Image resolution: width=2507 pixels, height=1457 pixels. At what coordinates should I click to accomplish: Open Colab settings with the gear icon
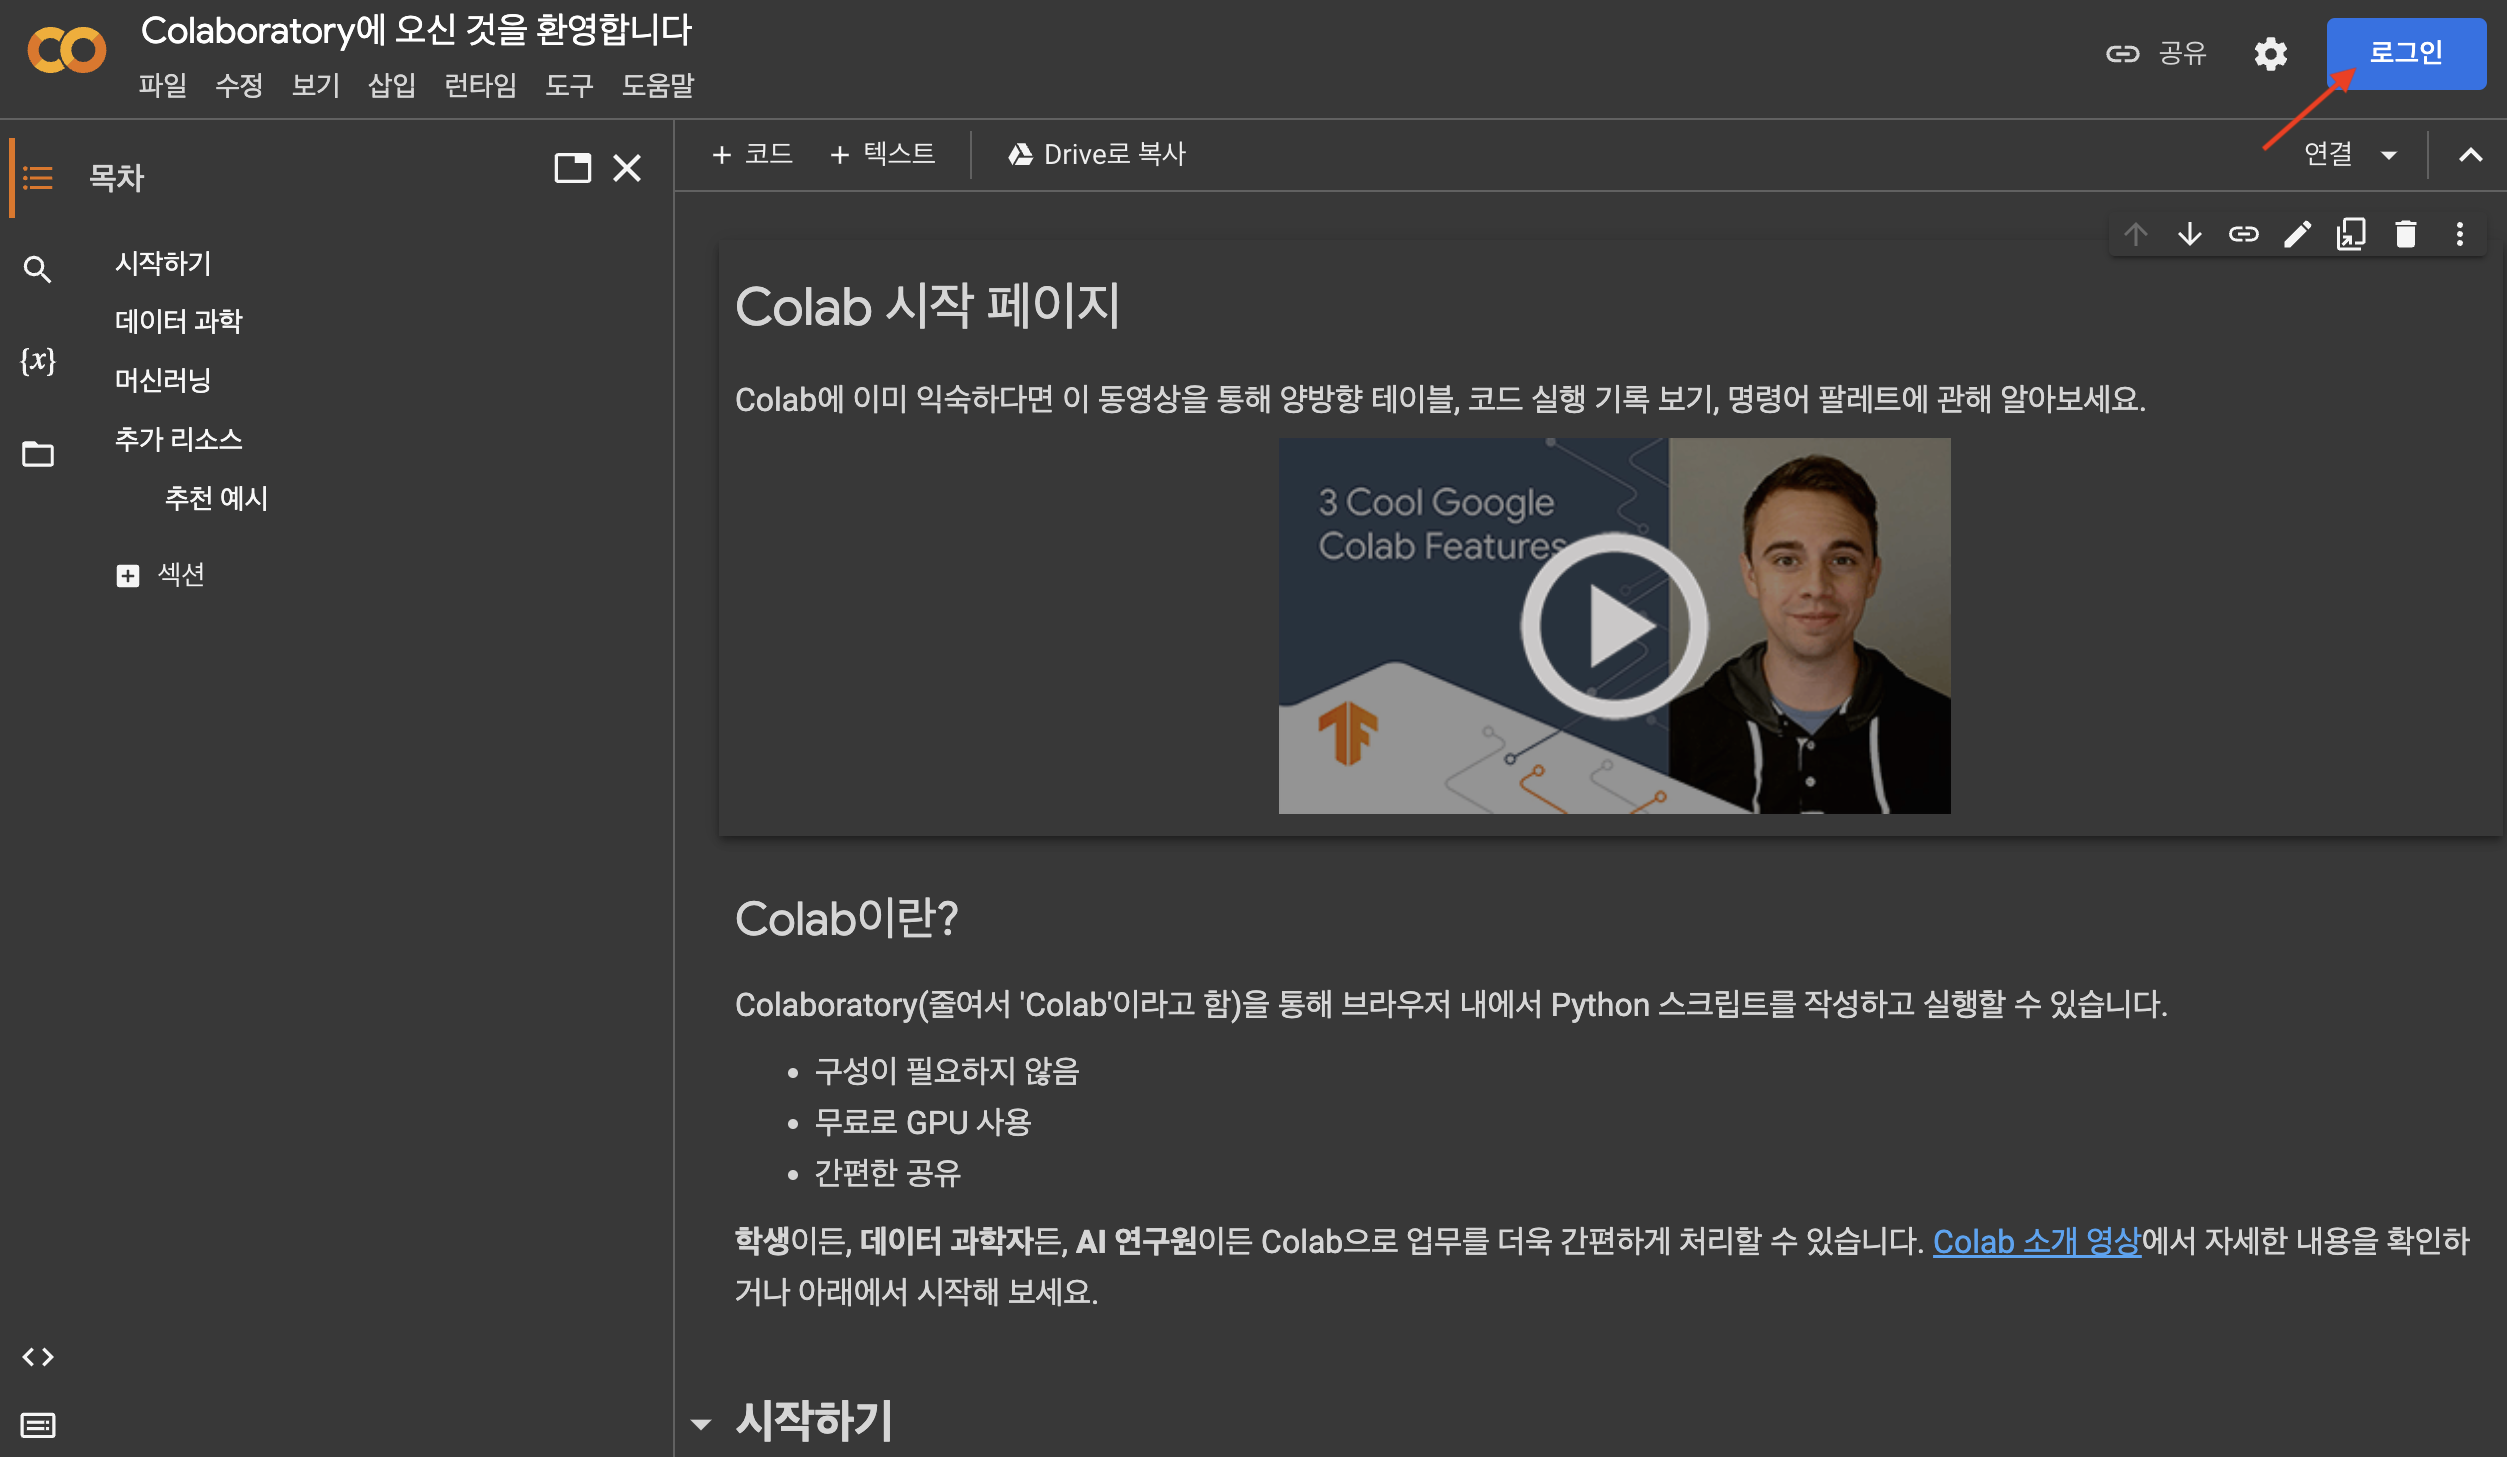tap(2270, 54)
